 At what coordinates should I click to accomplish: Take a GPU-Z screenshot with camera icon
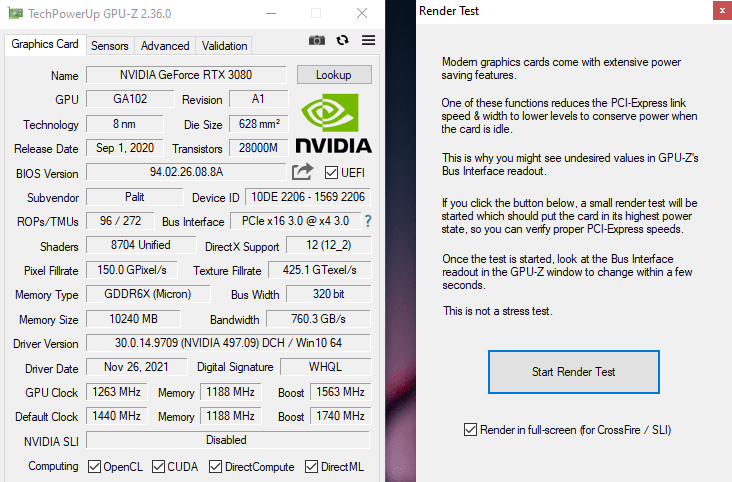[317, 41]
